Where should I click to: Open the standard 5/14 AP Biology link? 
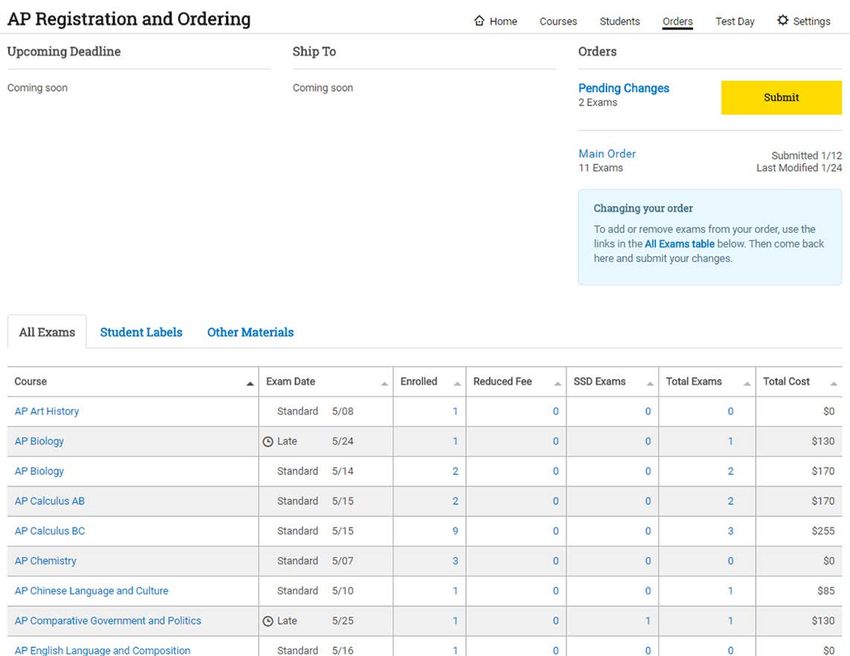[x=39, y=471]
